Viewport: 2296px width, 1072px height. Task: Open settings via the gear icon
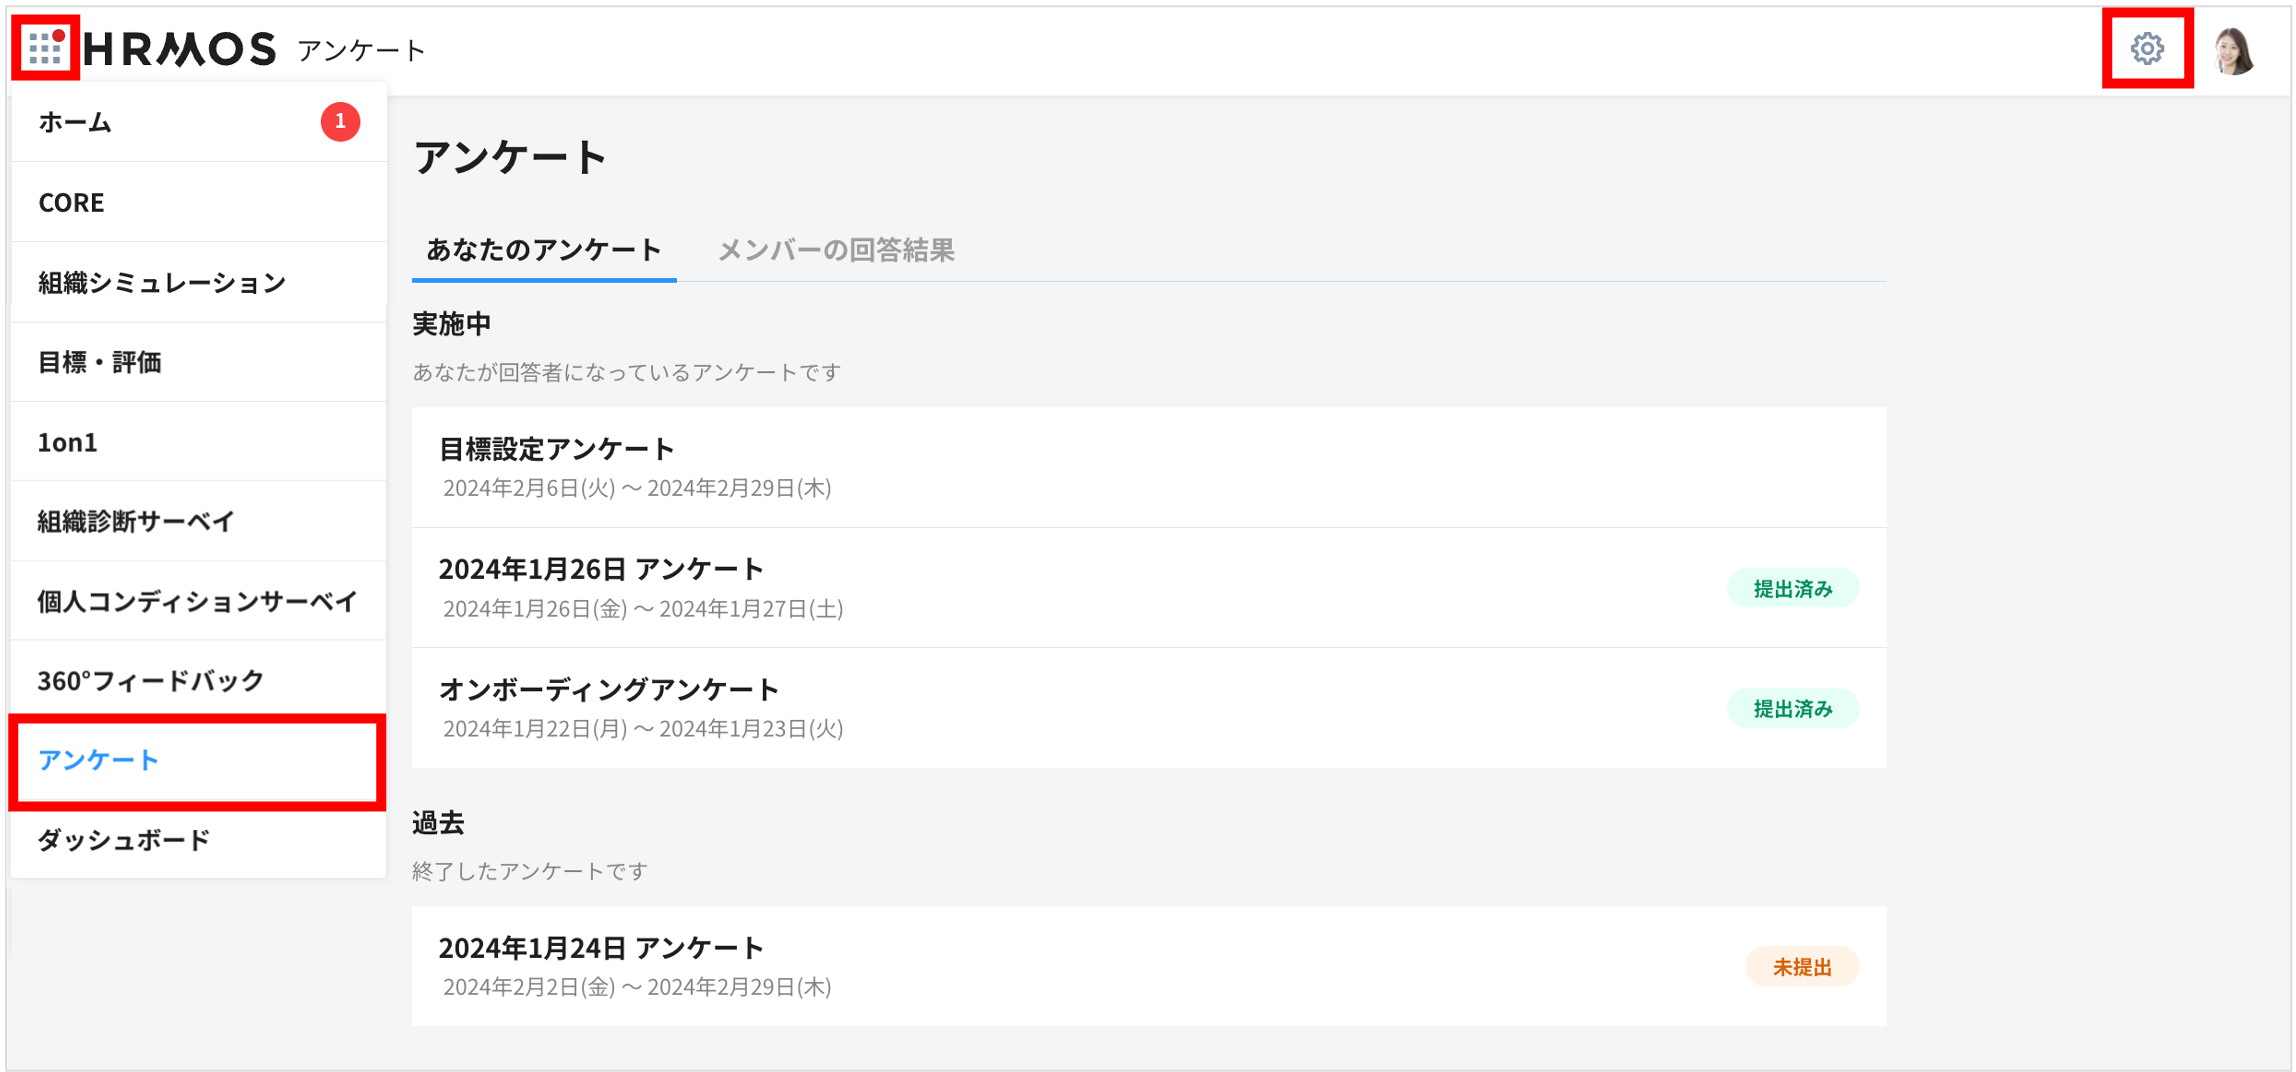click(2146, 48)
